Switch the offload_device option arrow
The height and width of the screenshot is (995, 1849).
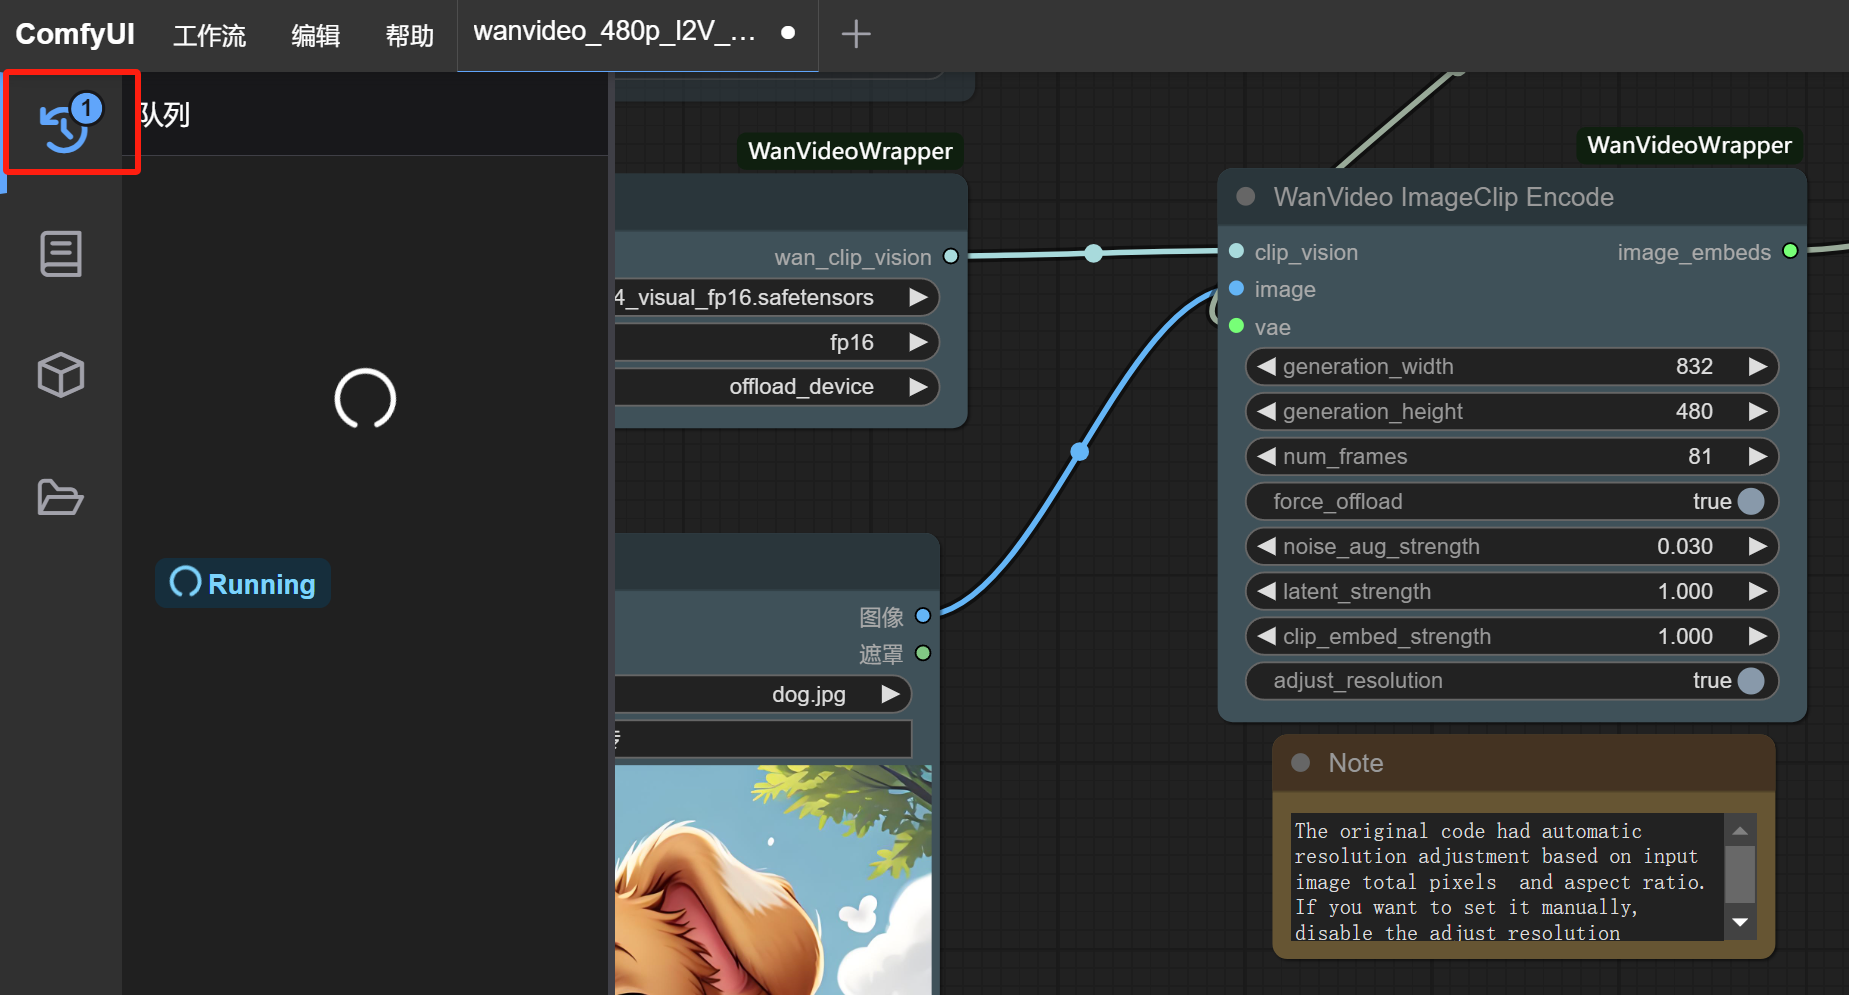point(917,387)
